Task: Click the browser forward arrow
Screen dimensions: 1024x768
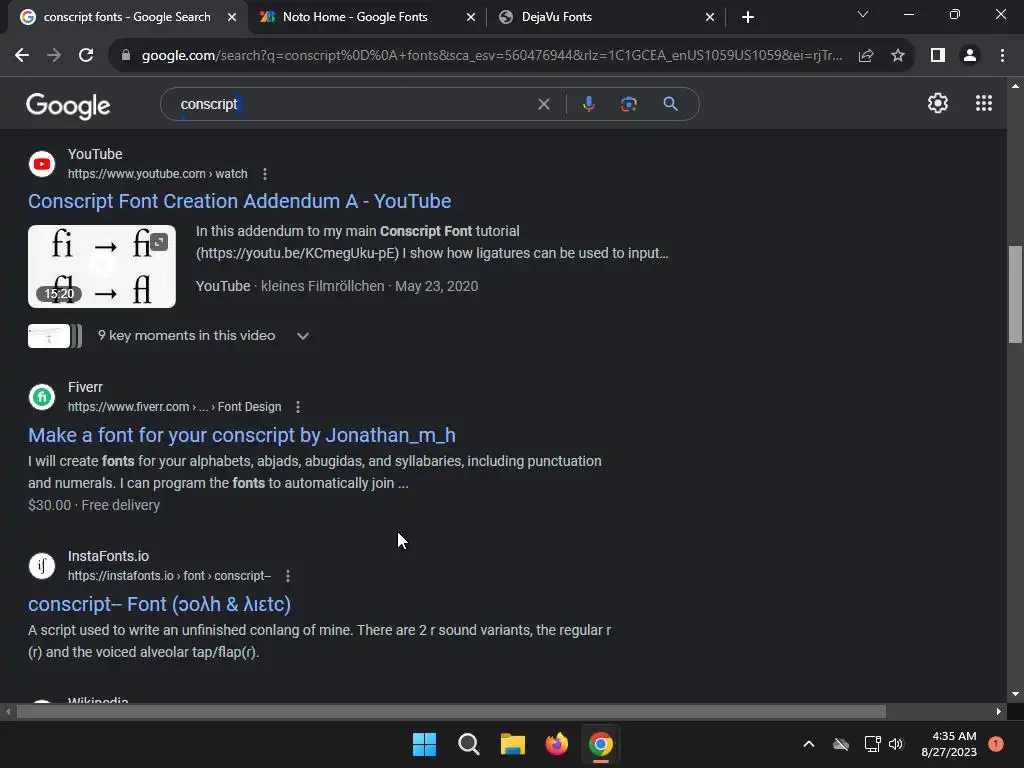Action: click(54, 56)
